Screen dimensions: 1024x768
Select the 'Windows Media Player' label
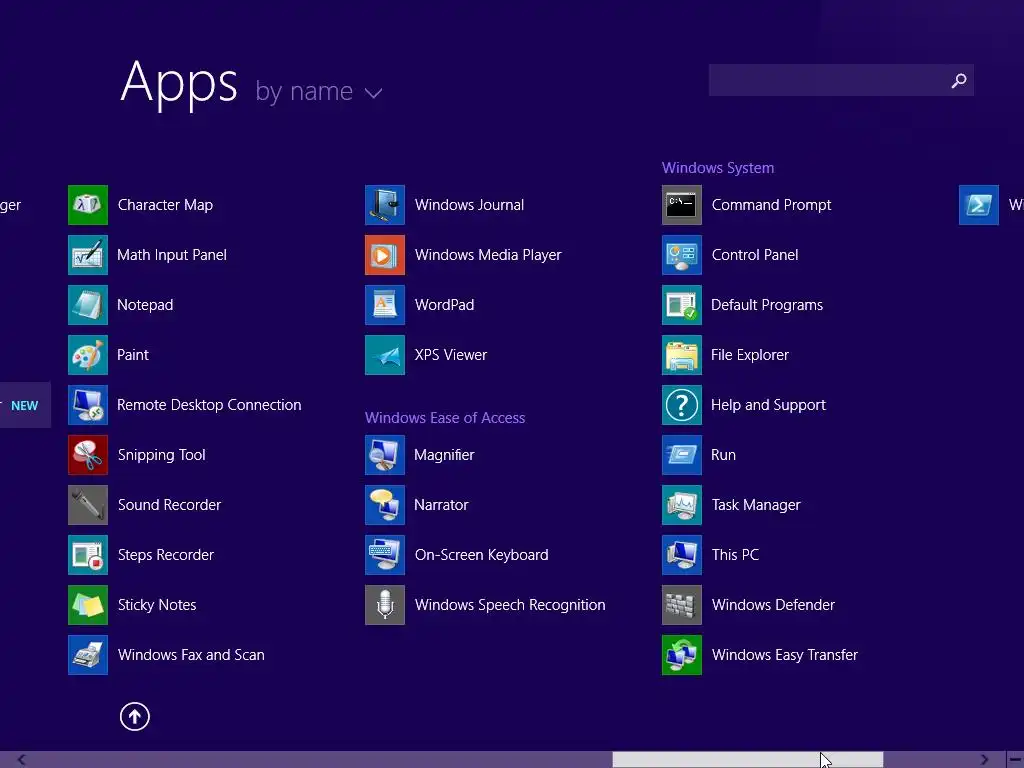488,255
